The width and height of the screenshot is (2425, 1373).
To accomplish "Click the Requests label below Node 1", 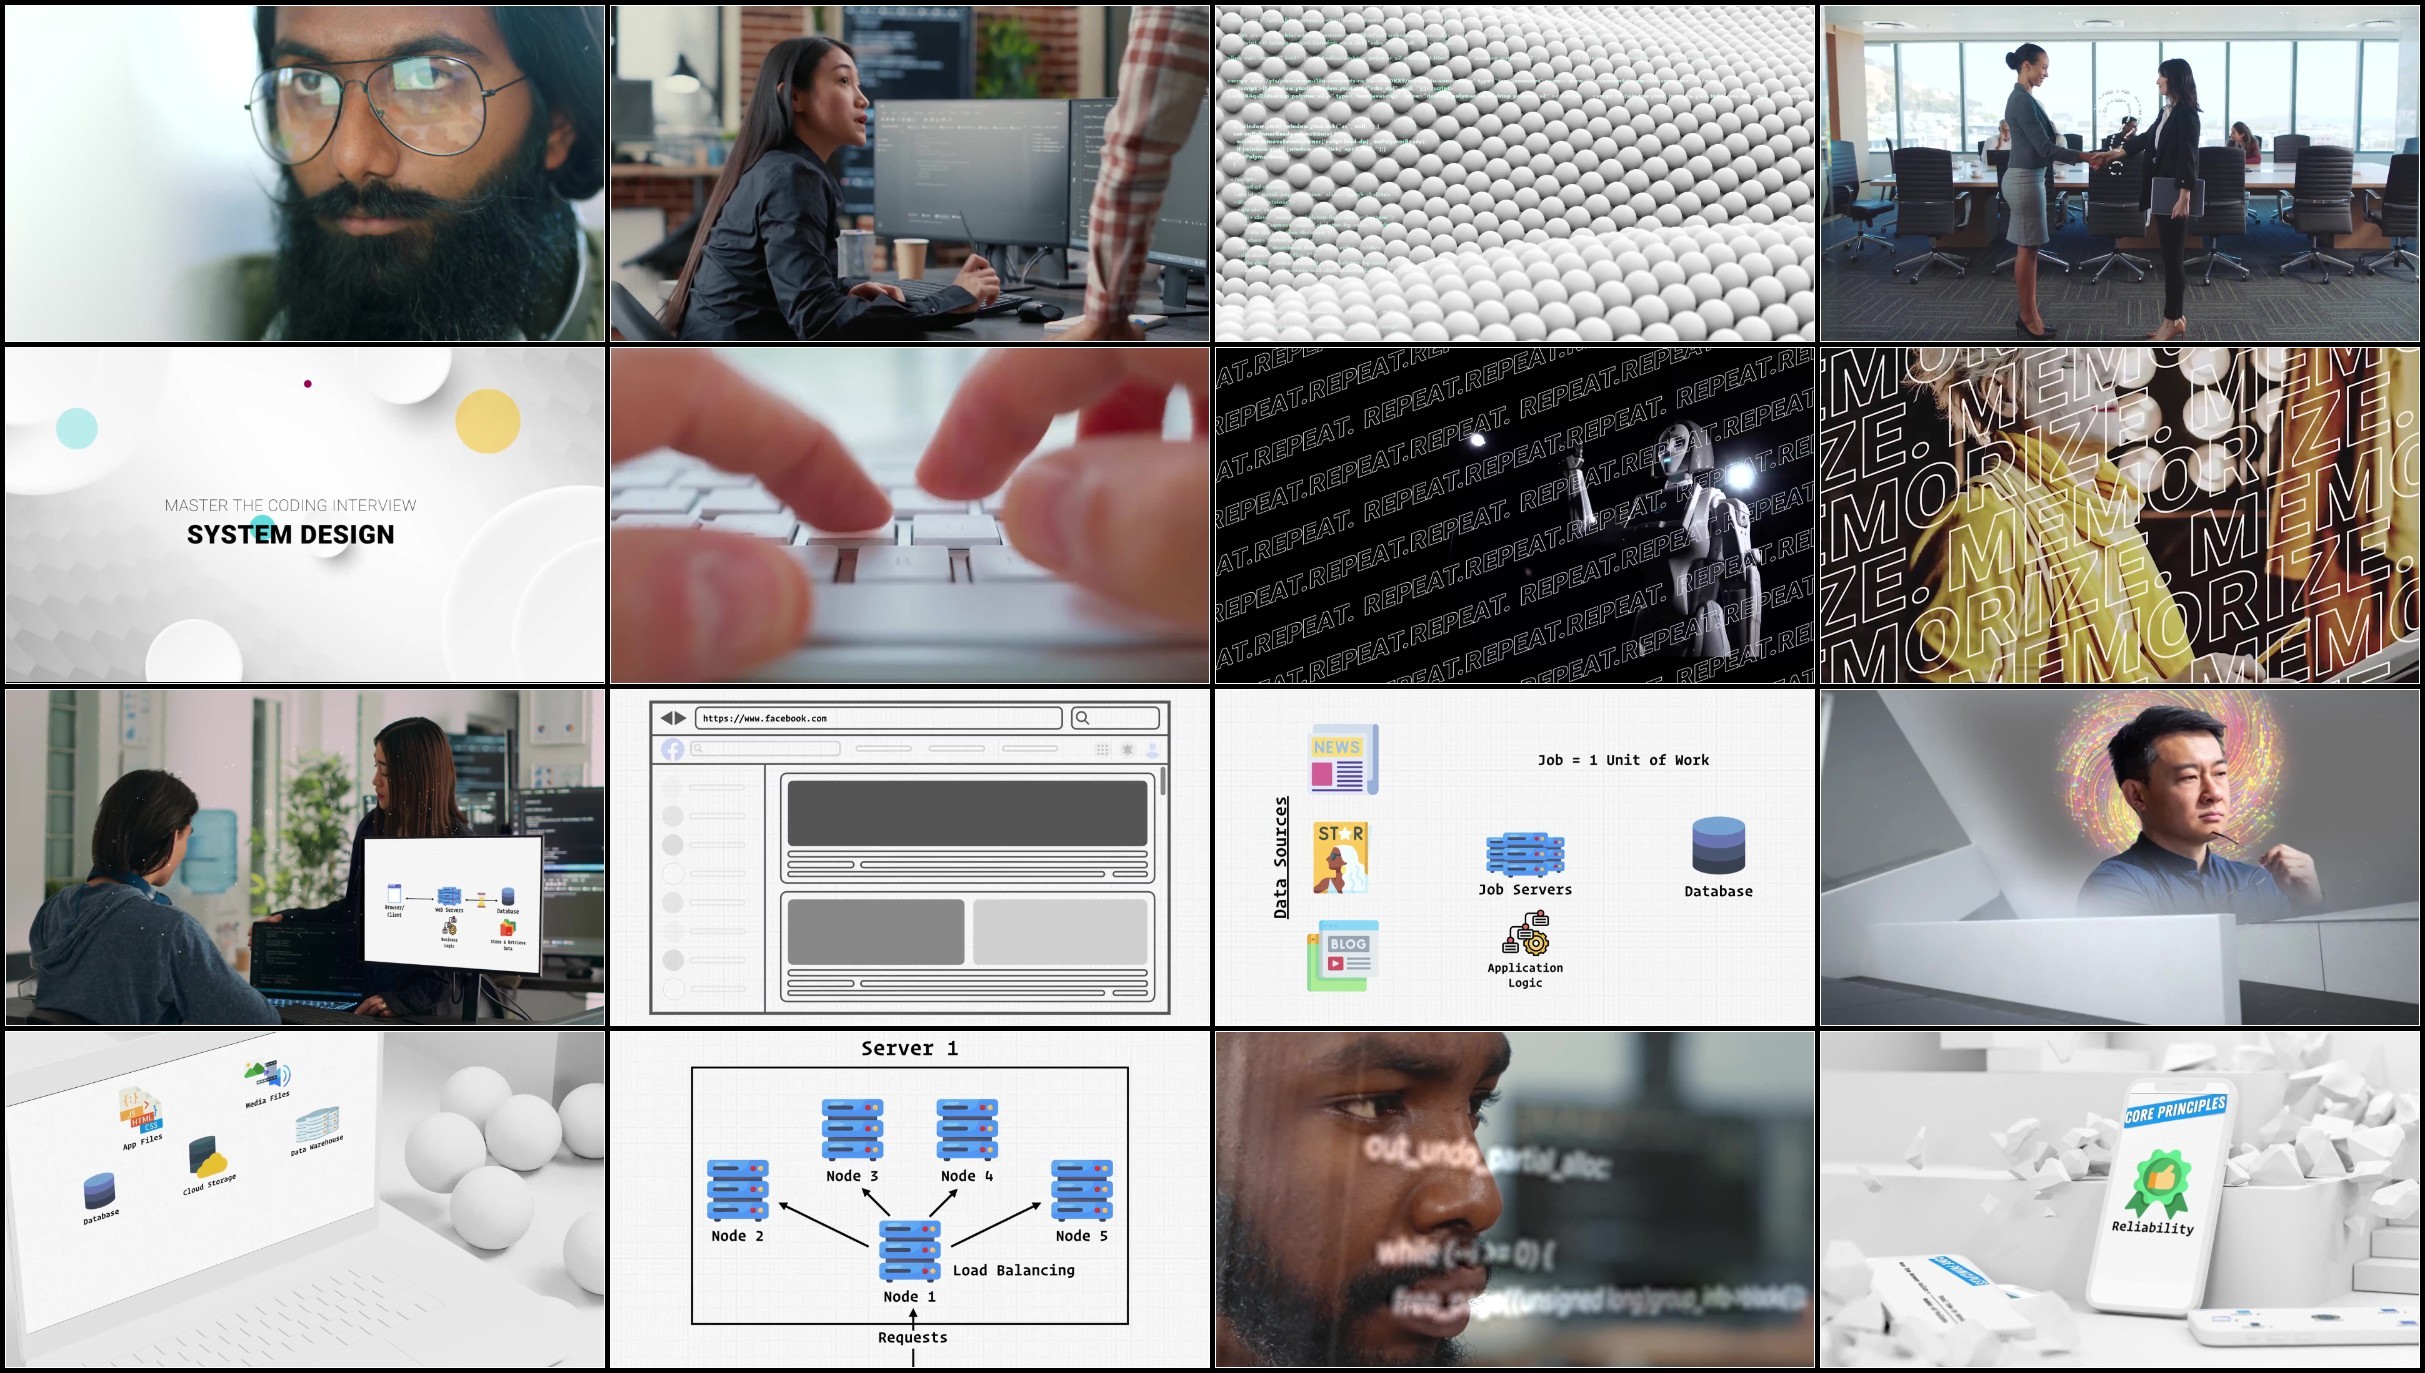I will click(912, 1337).
